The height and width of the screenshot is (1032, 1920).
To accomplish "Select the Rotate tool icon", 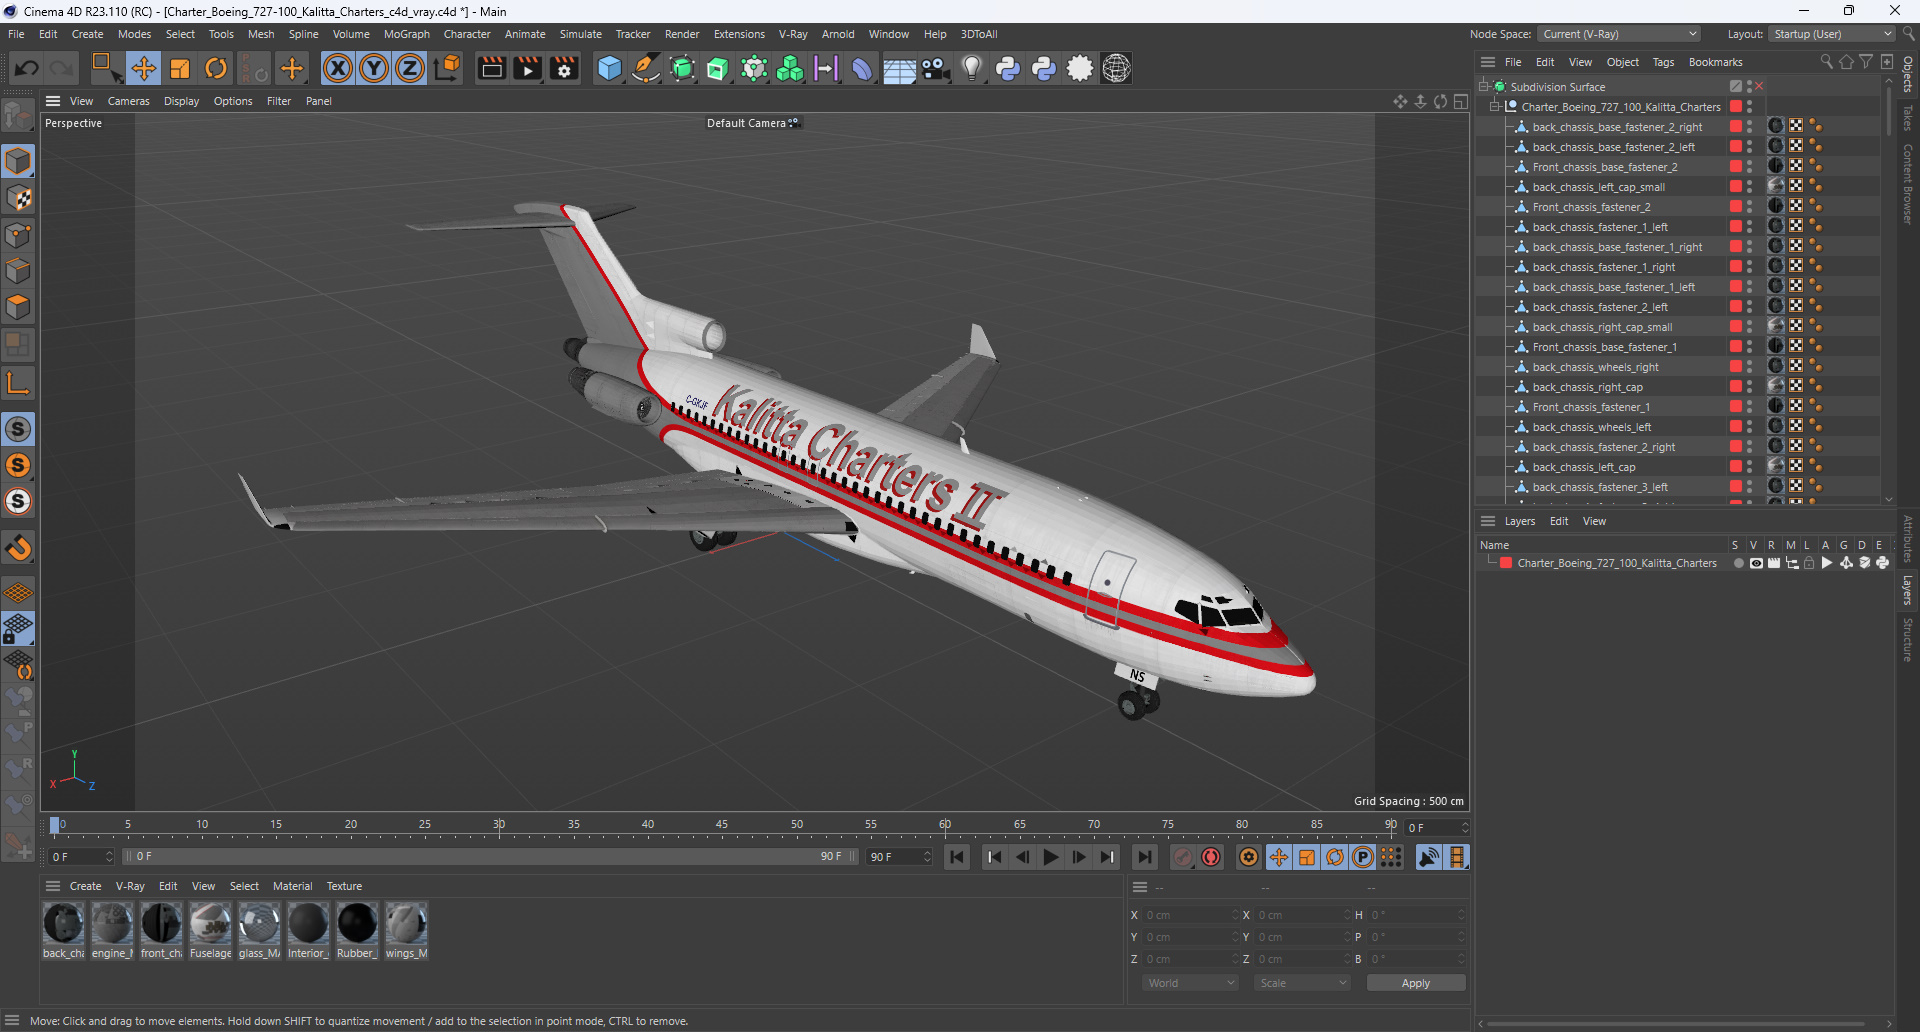I will coord(216,68).
